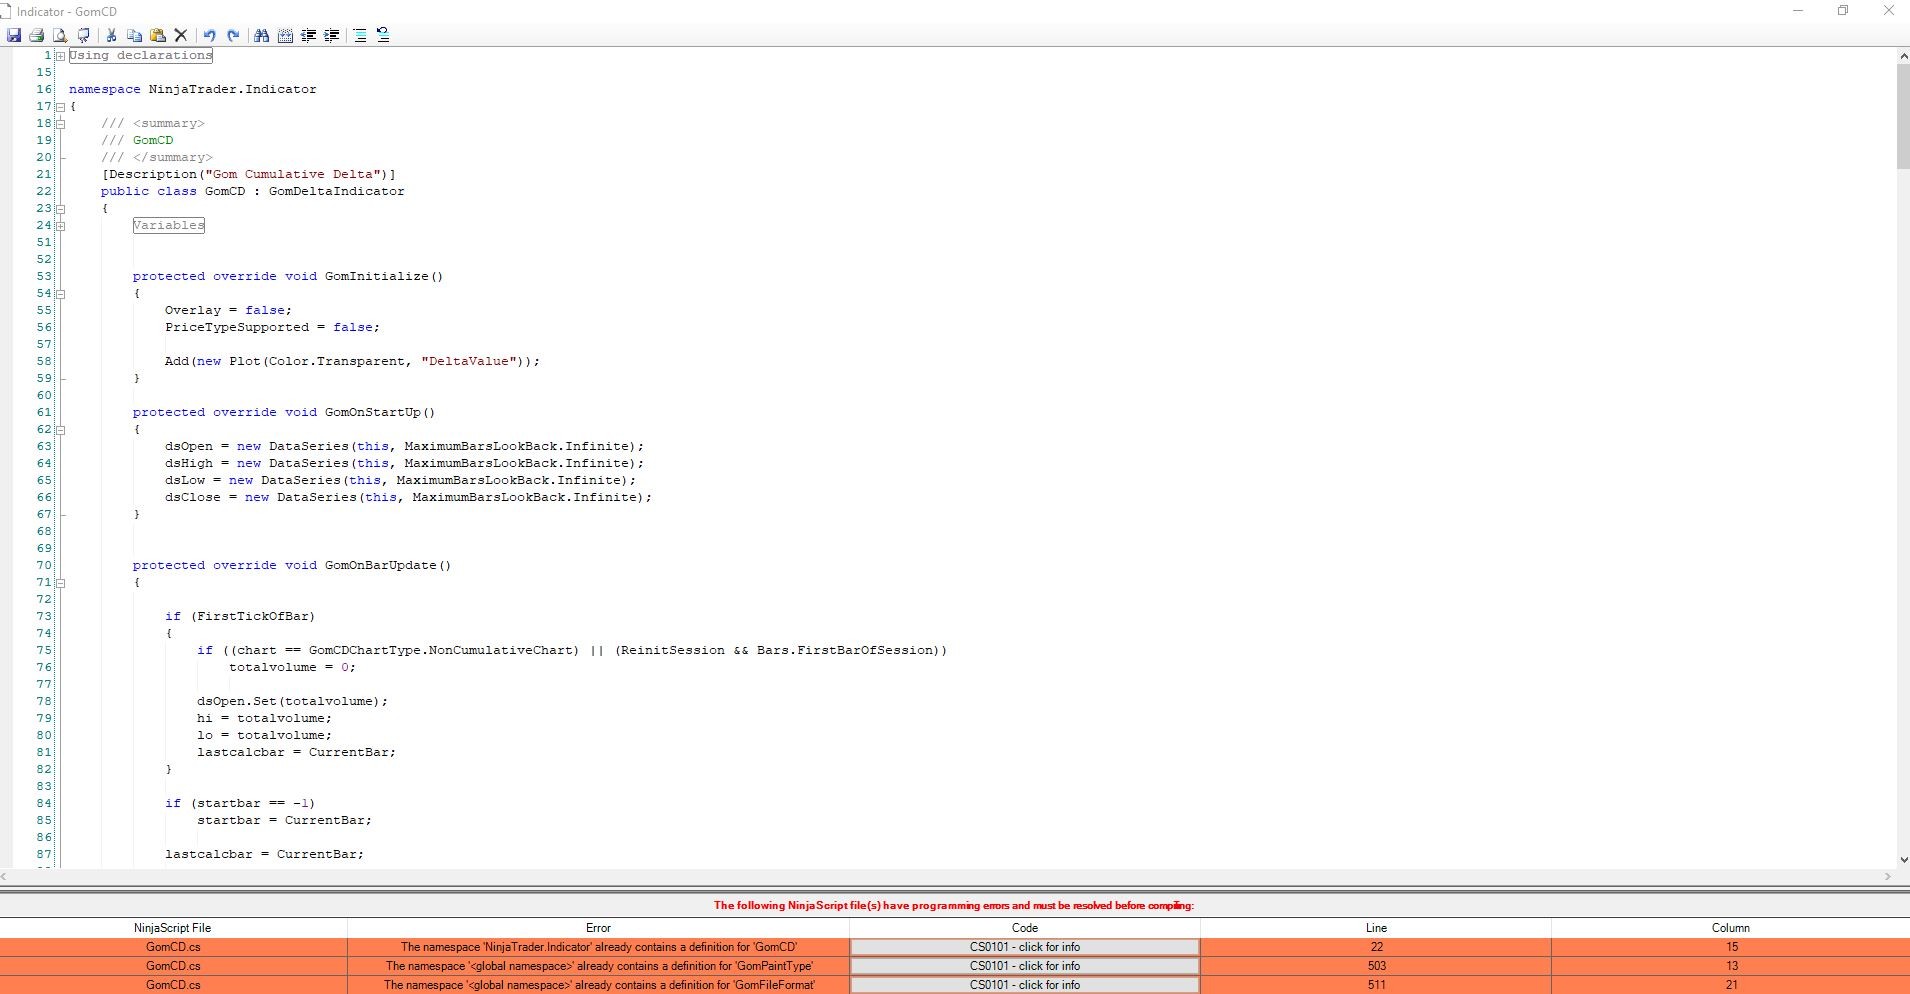Click GomCD.cs in the first error row
The image size is (1910, 994).
tap(173, 947)
